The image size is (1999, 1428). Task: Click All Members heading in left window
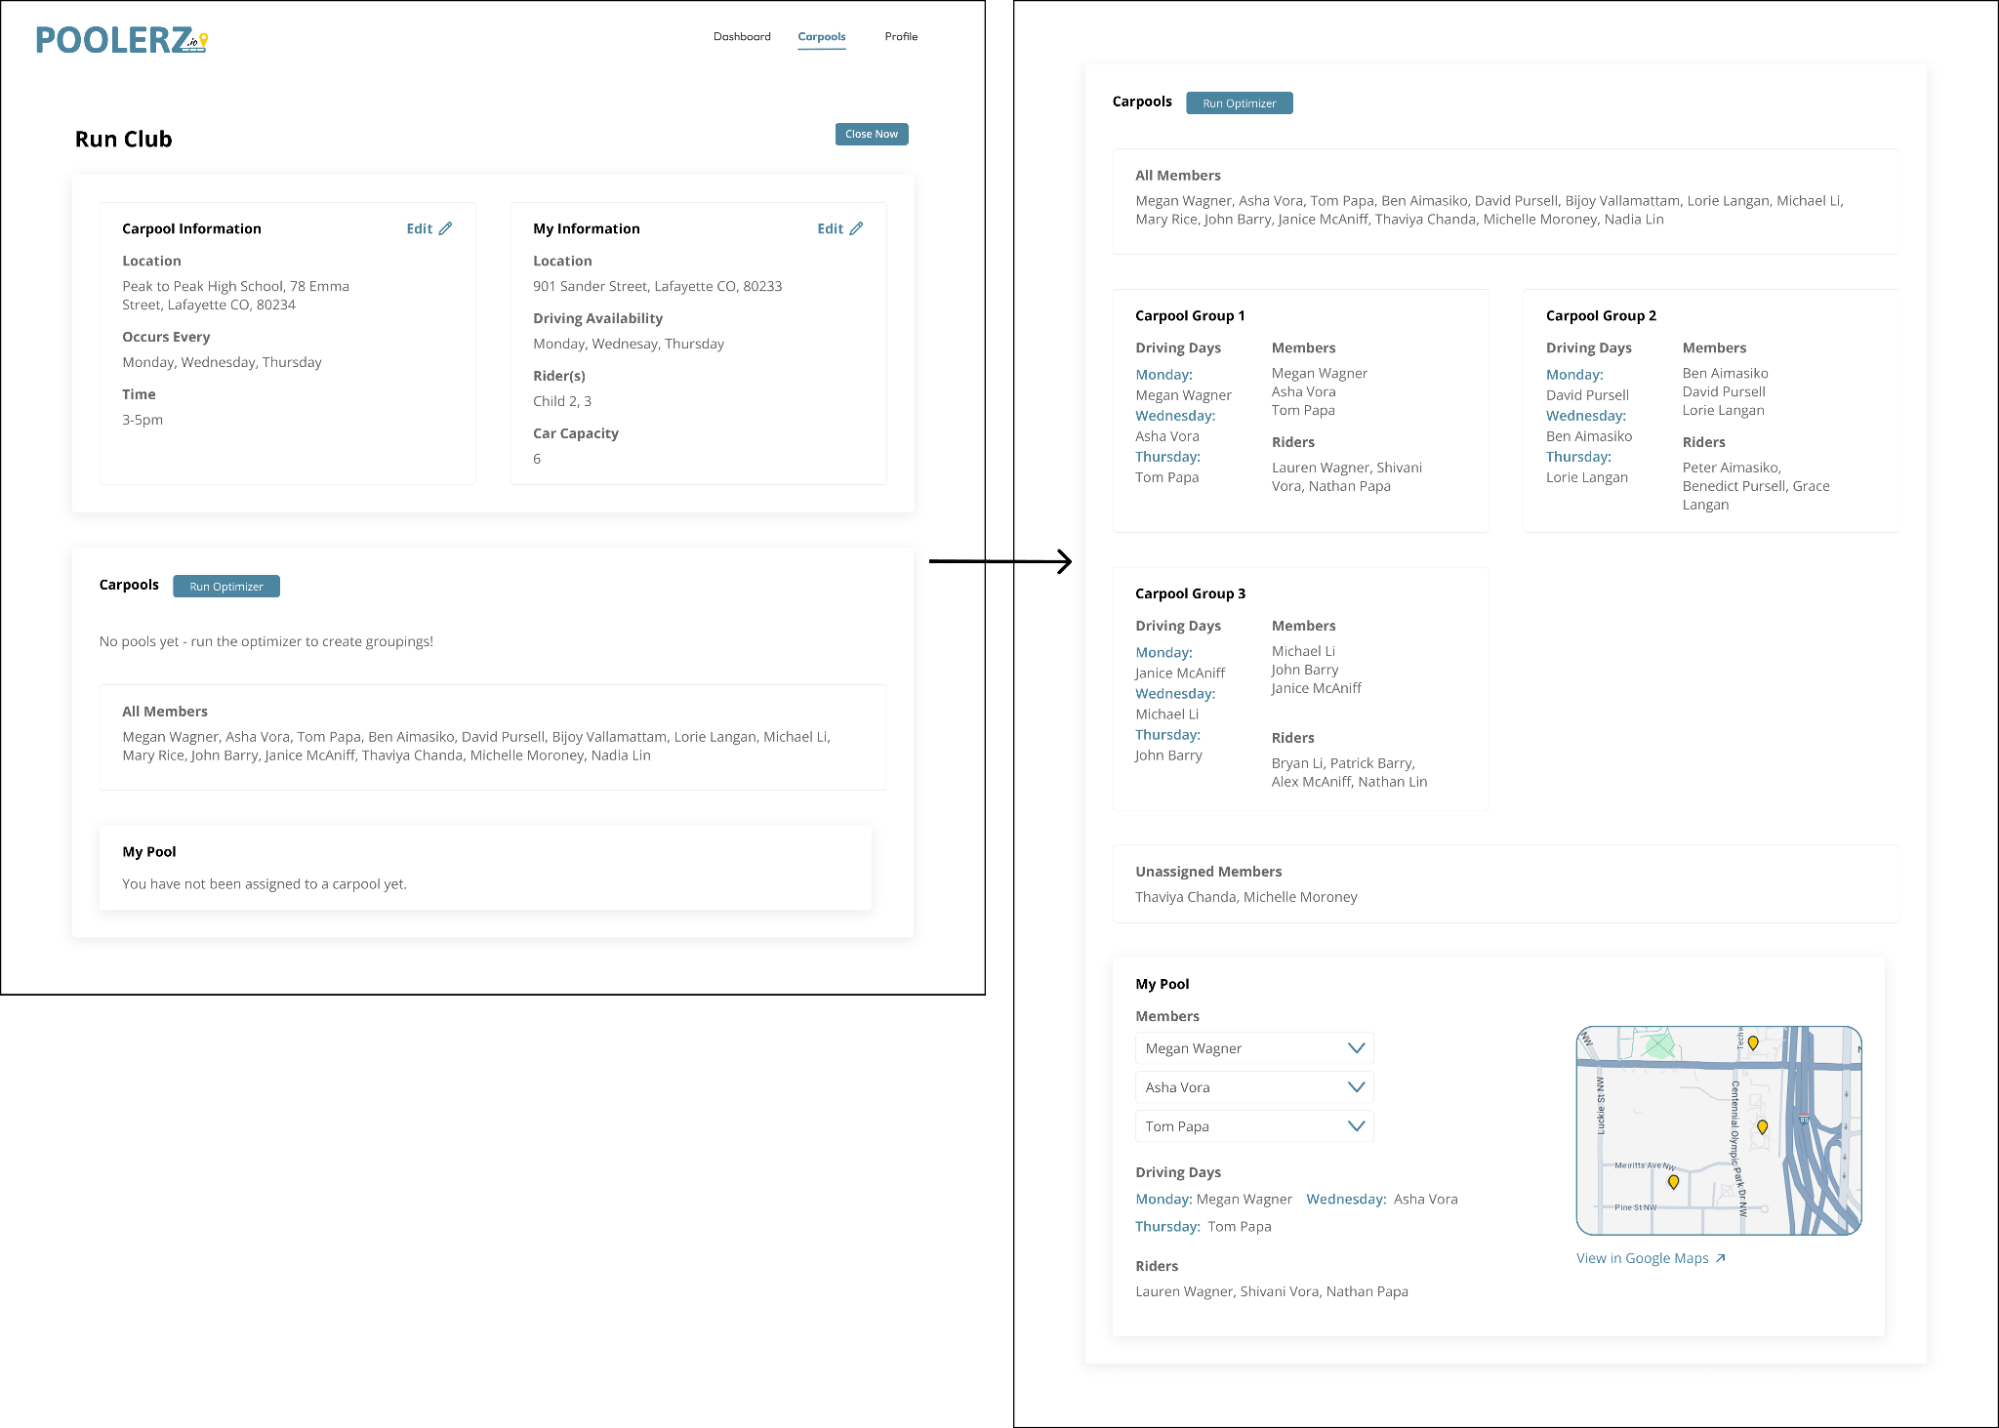(x=165, y=712)
